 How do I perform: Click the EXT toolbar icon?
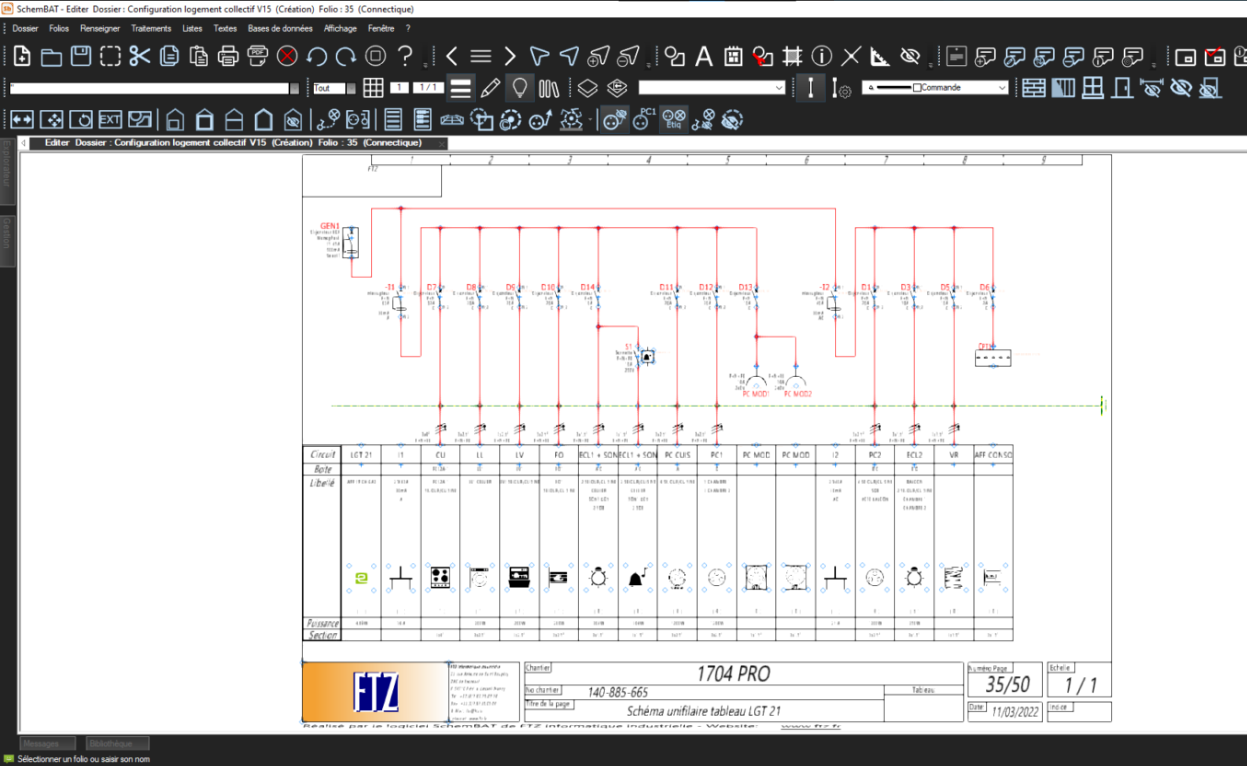(110, 120)
